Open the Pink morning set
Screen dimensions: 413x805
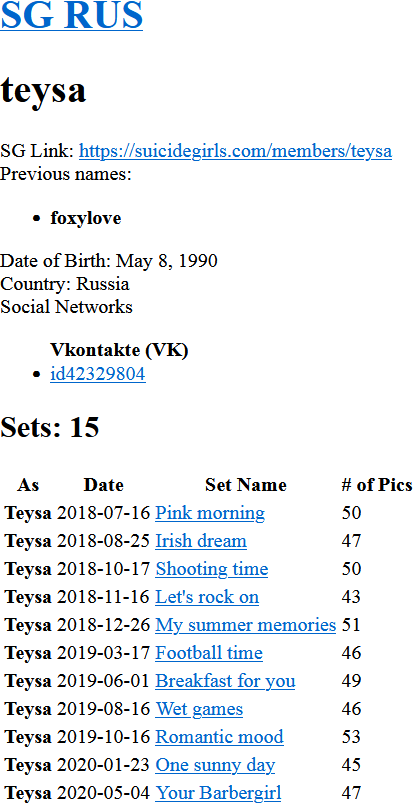point(210,513)
